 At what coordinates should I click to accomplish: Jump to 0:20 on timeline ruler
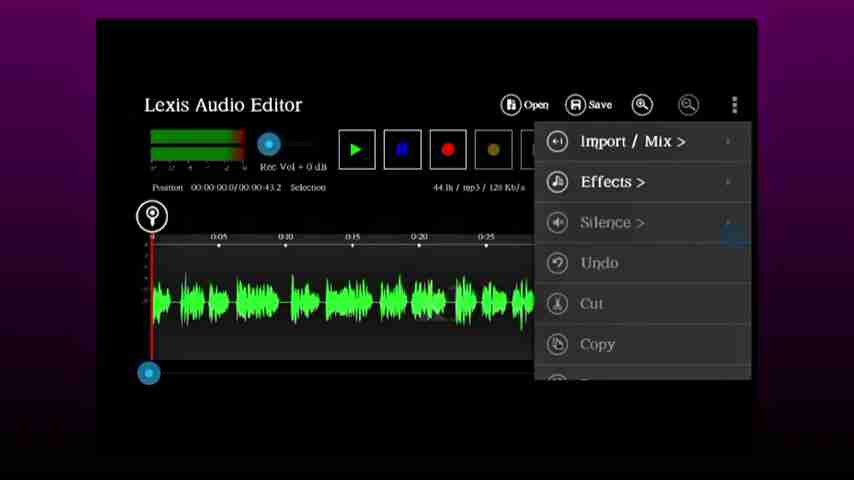(419, 237)
